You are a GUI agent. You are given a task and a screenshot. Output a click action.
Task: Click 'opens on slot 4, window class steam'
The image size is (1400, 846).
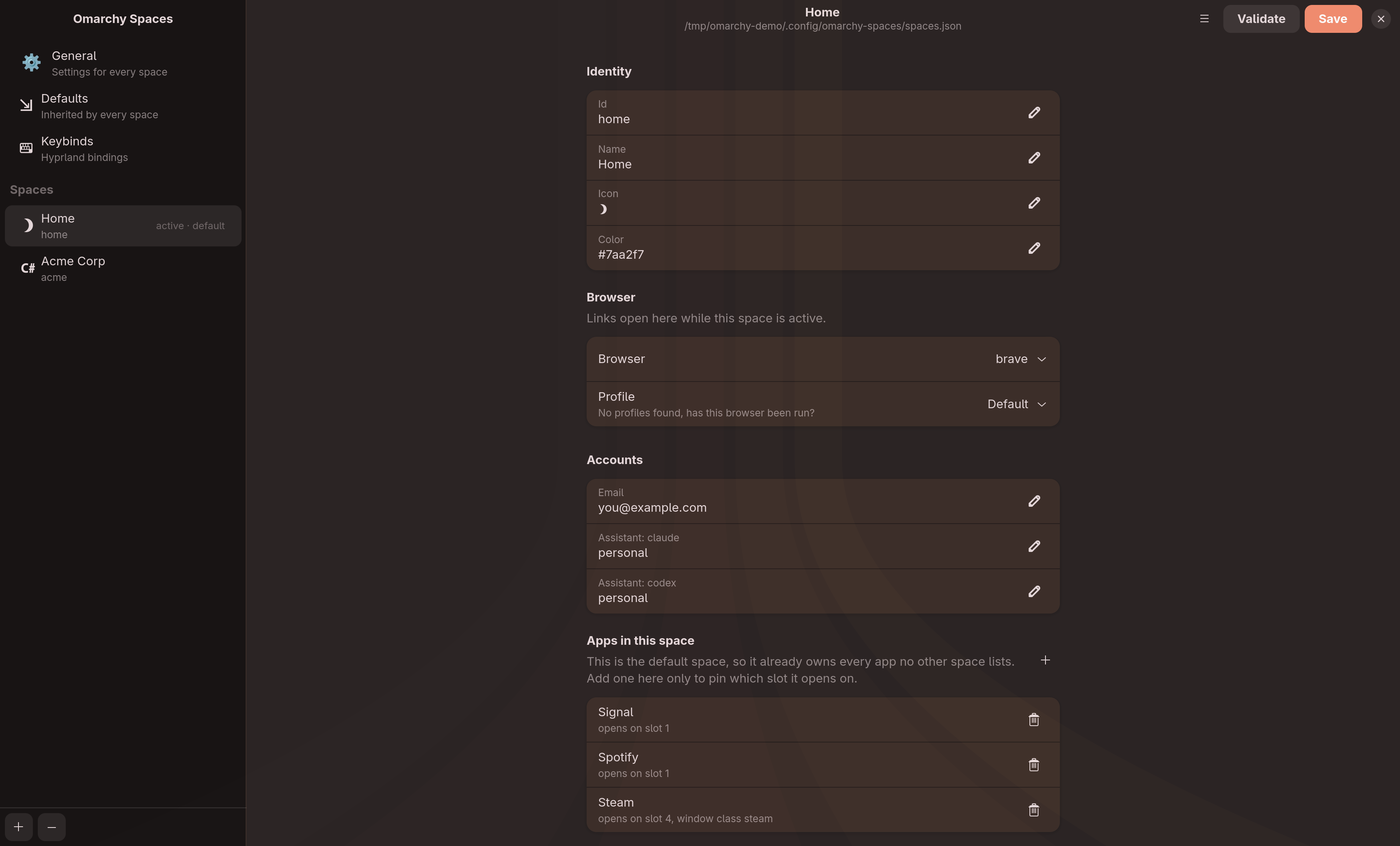pos(685,819)
